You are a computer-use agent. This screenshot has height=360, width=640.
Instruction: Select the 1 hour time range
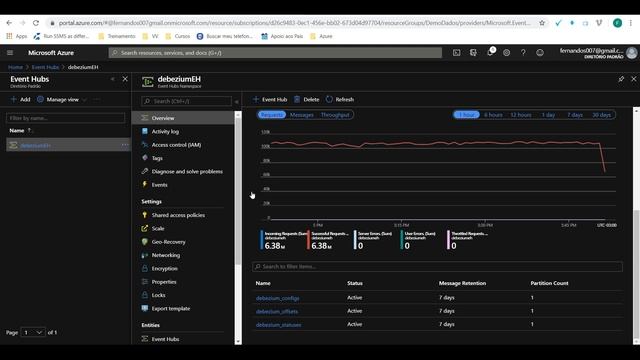pos(467,115)
